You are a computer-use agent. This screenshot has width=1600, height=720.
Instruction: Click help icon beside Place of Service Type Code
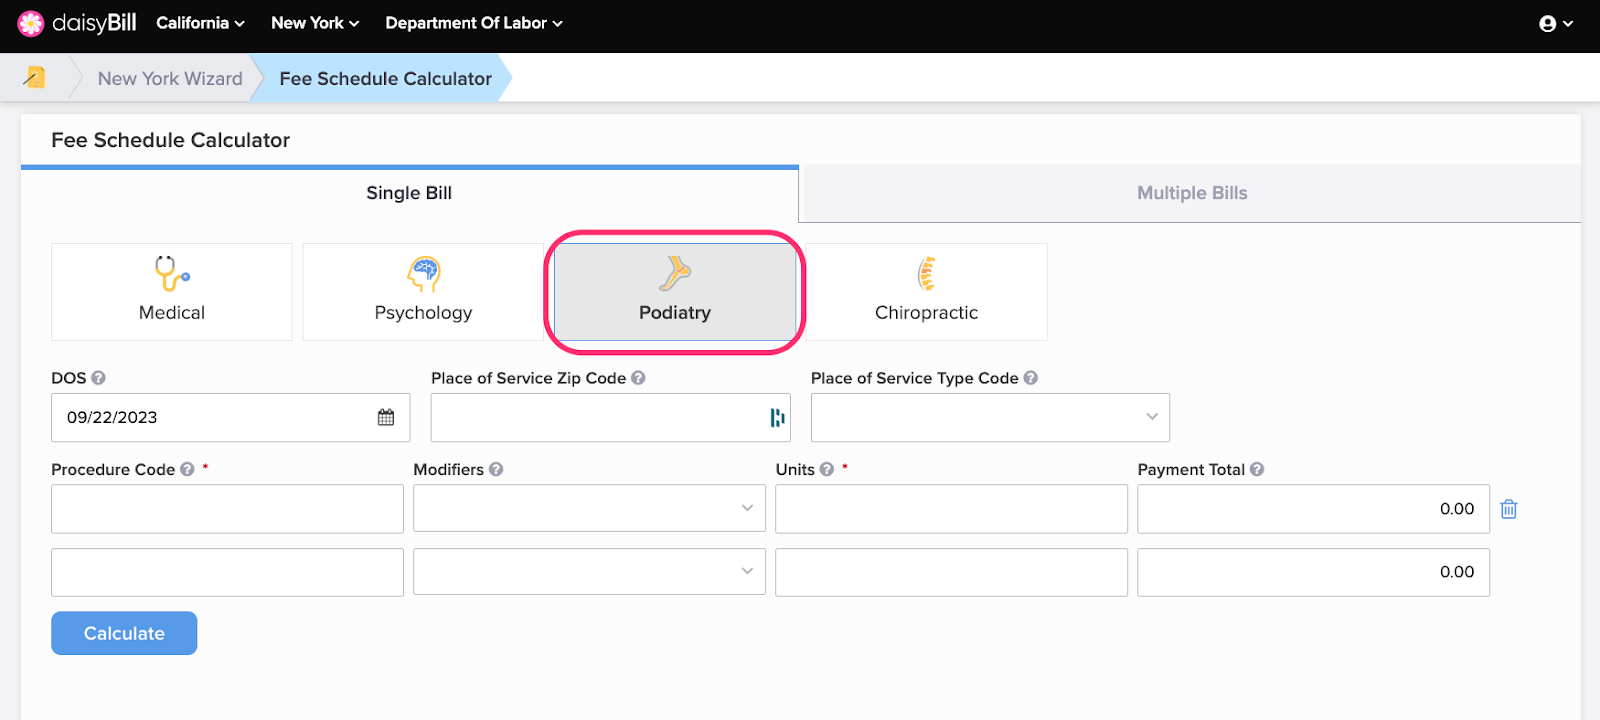coord(1030,378)
